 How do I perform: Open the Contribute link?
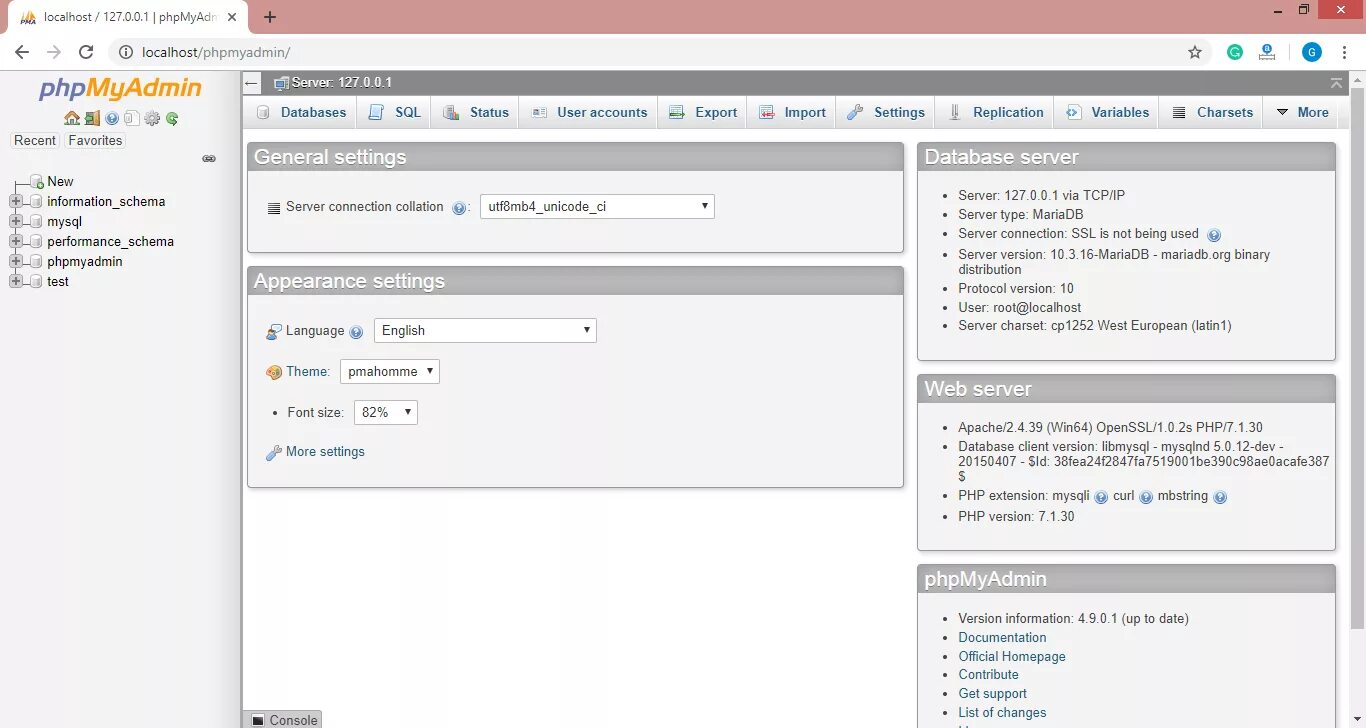click(x=988, y=675)
